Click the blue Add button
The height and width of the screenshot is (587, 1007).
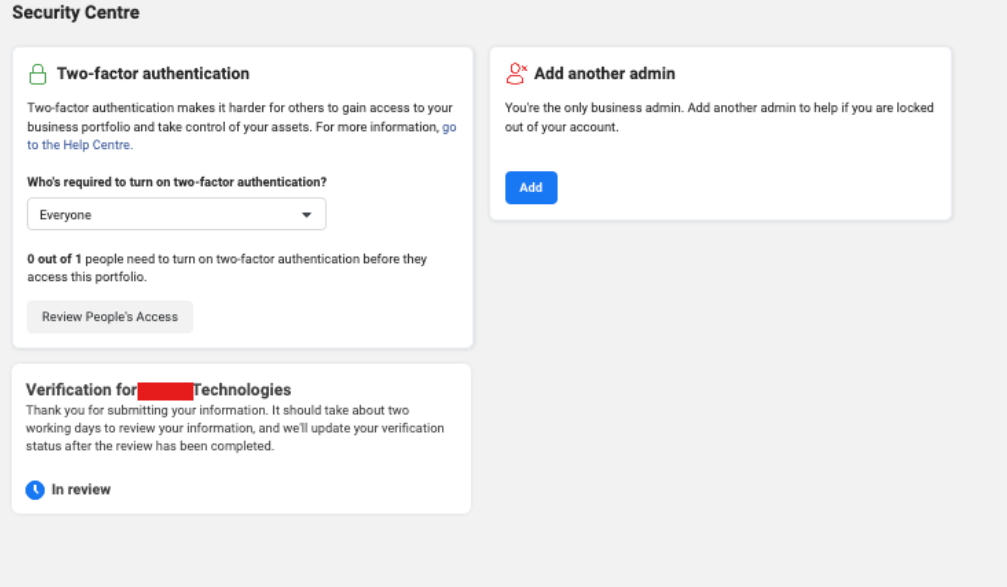pos(531,188)
